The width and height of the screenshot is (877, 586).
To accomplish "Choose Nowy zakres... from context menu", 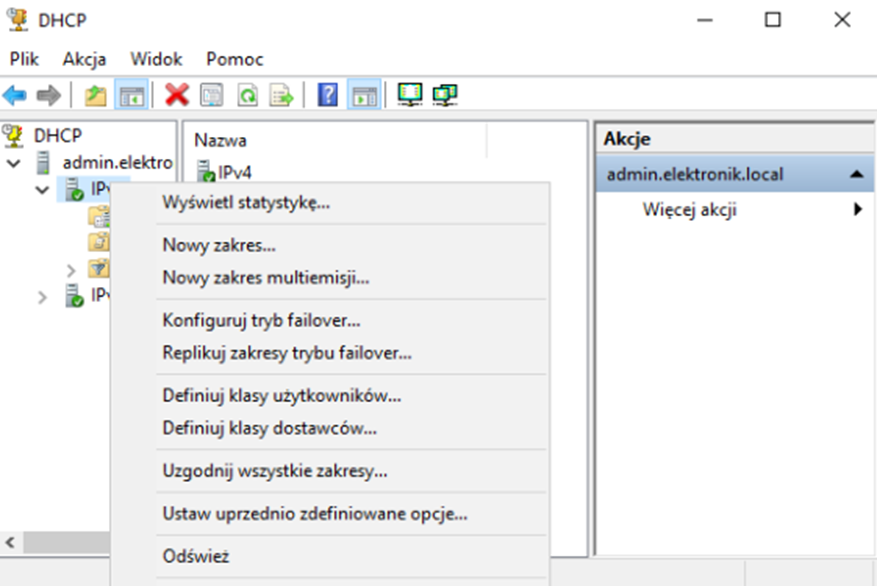I will click(x=219, y=245).
